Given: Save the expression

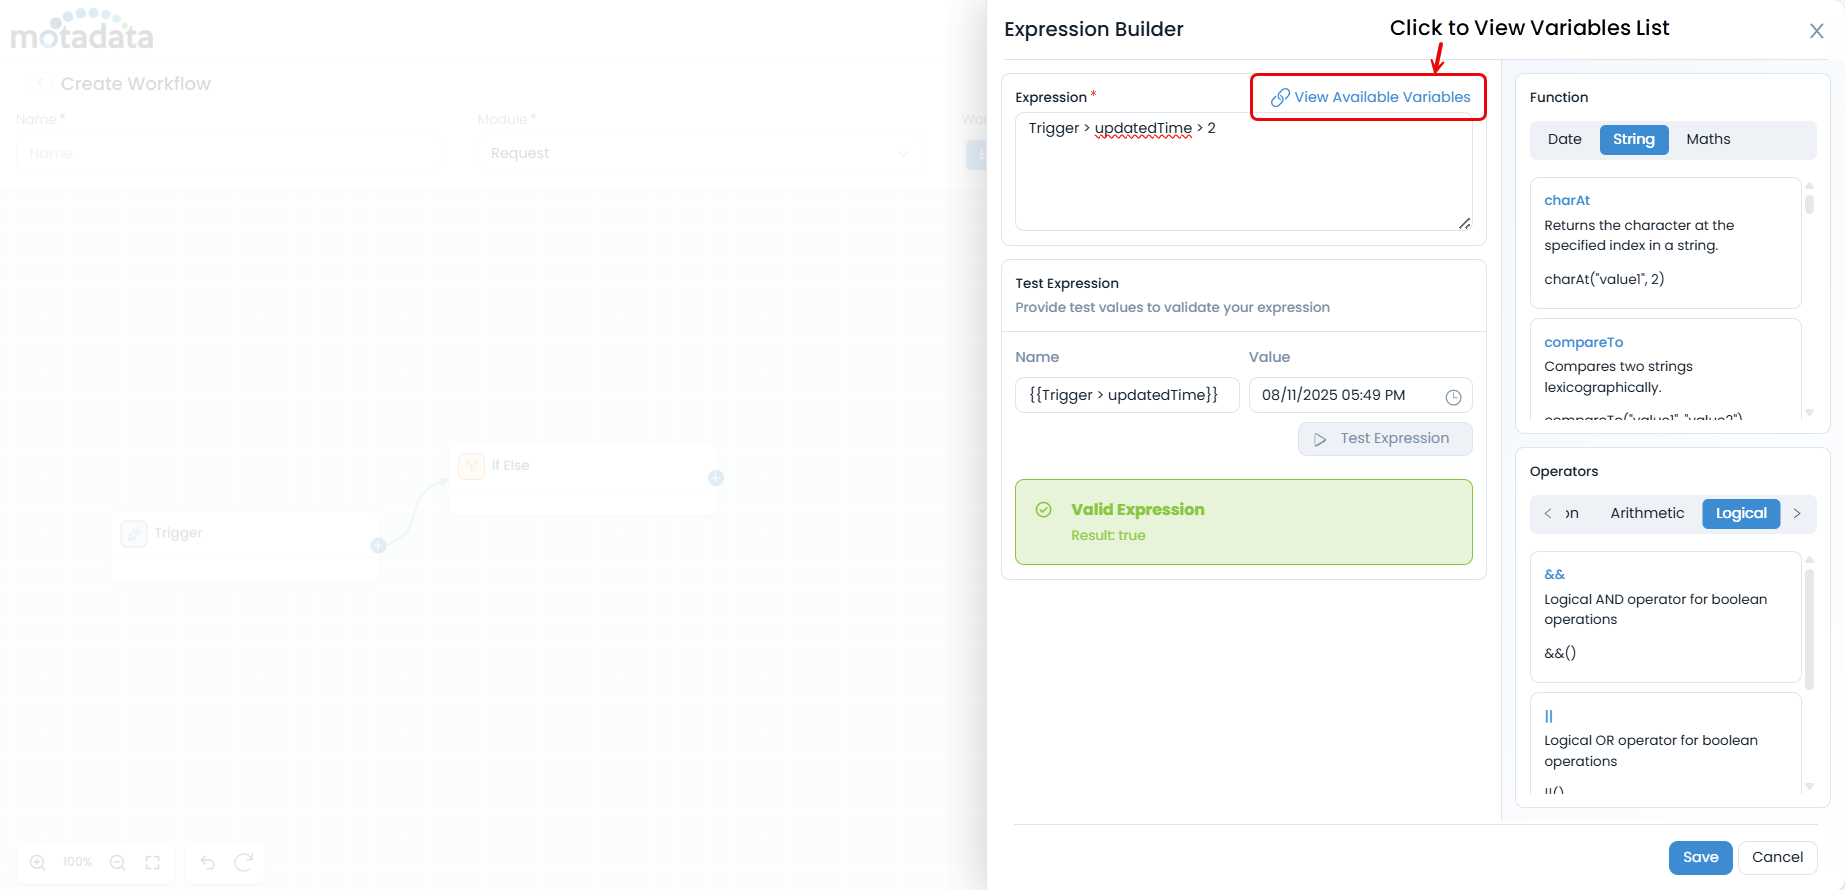Looking at the screenshot, I should (x=1700, y=858).
